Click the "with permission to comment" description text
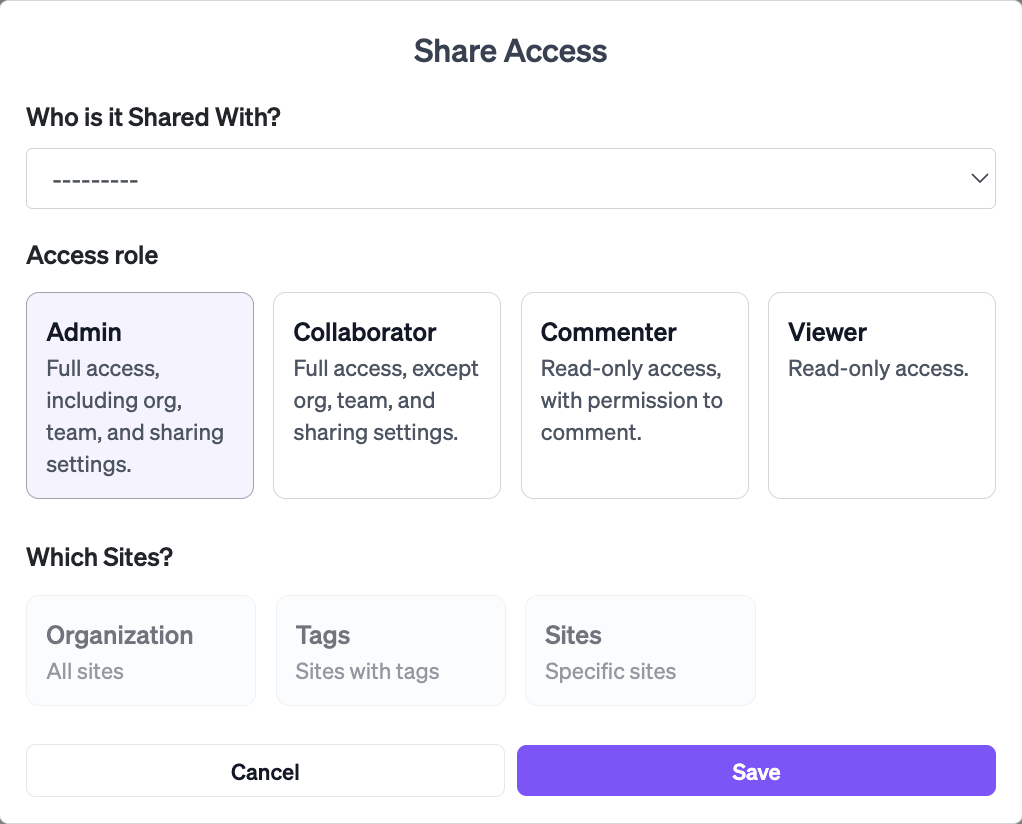The width and height of the screenshot is (1022, 824). [631, 416]
